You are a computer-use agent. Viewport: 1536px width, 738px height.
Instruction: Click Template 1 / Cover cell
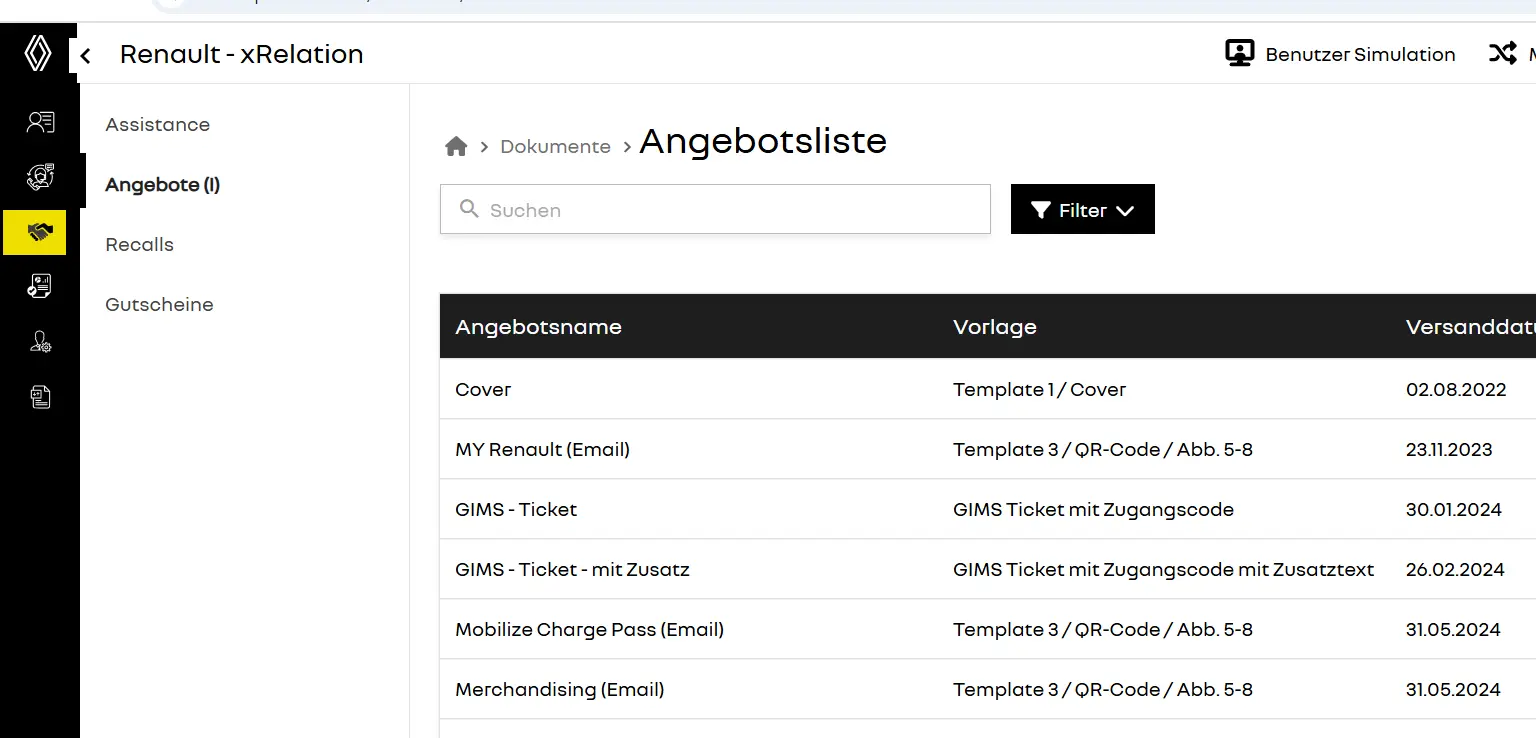(1040, 389)
